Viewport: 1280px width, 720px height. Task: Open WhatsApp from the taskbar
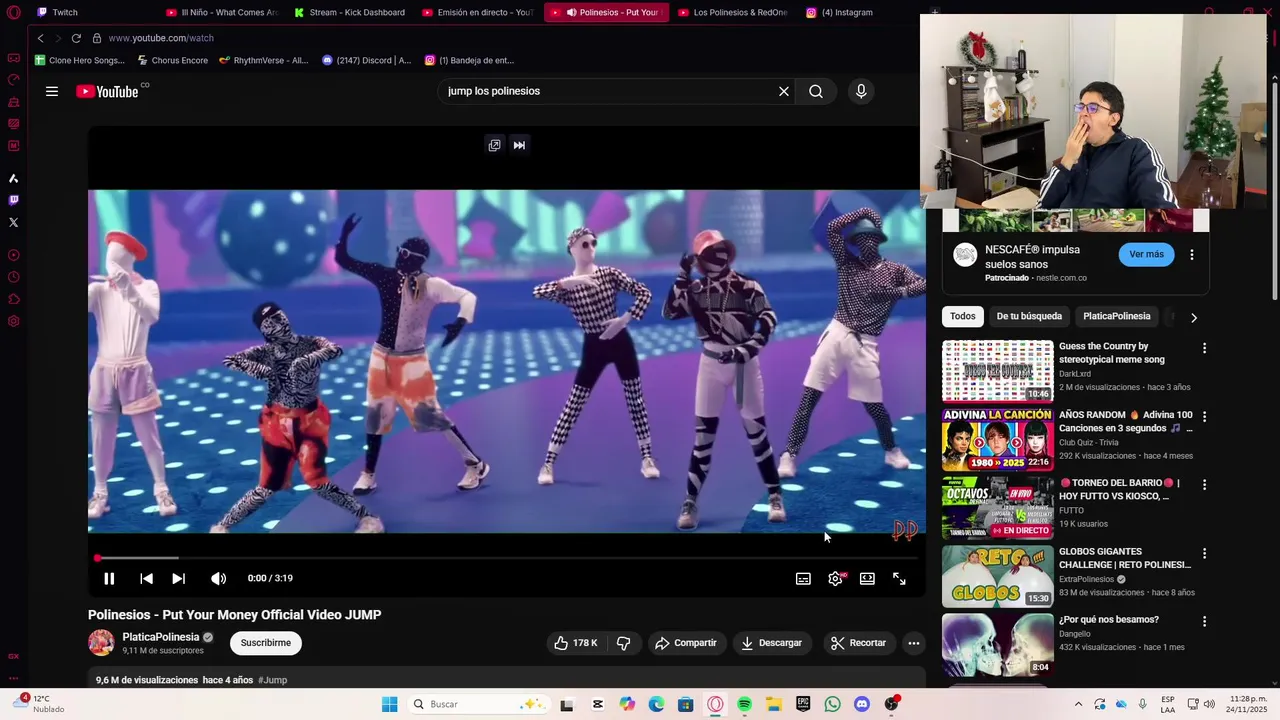[x=832, y=704]
